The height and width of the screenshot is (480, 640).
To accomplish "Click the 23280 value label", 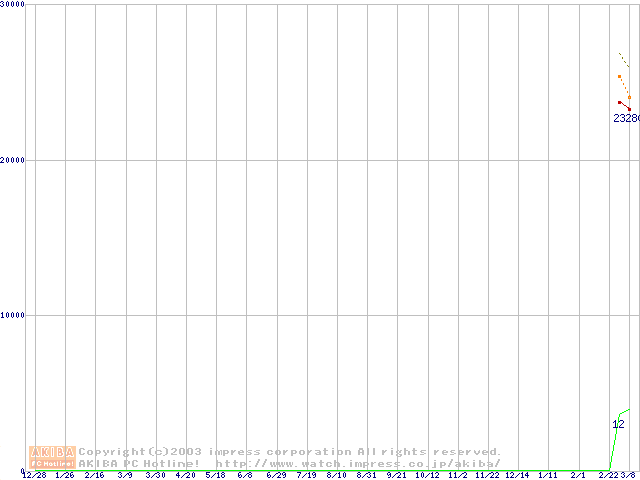I will pos(626,118).
